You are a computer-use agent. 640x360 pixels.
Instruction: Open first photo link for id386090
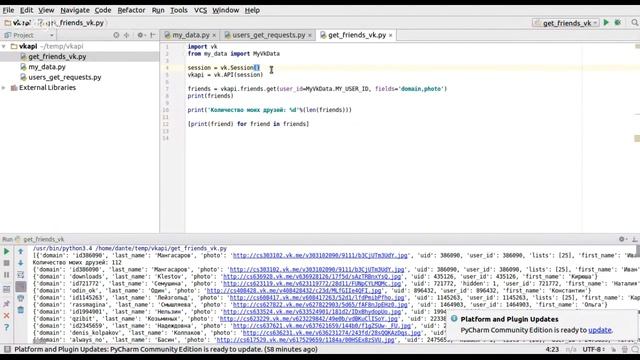pos(320,256)
